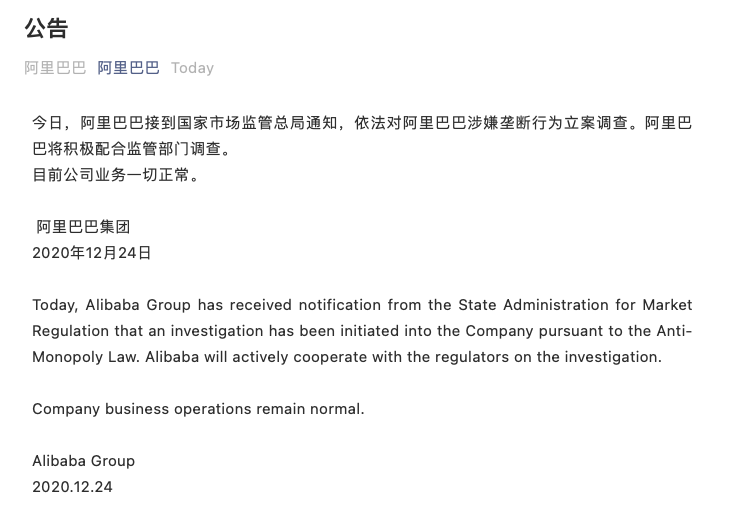Click the Chinese paragraph starting 今日，阿里巴巴接到
The height and width of the screenshot is (529, 747).
click(x=362, y=136)
